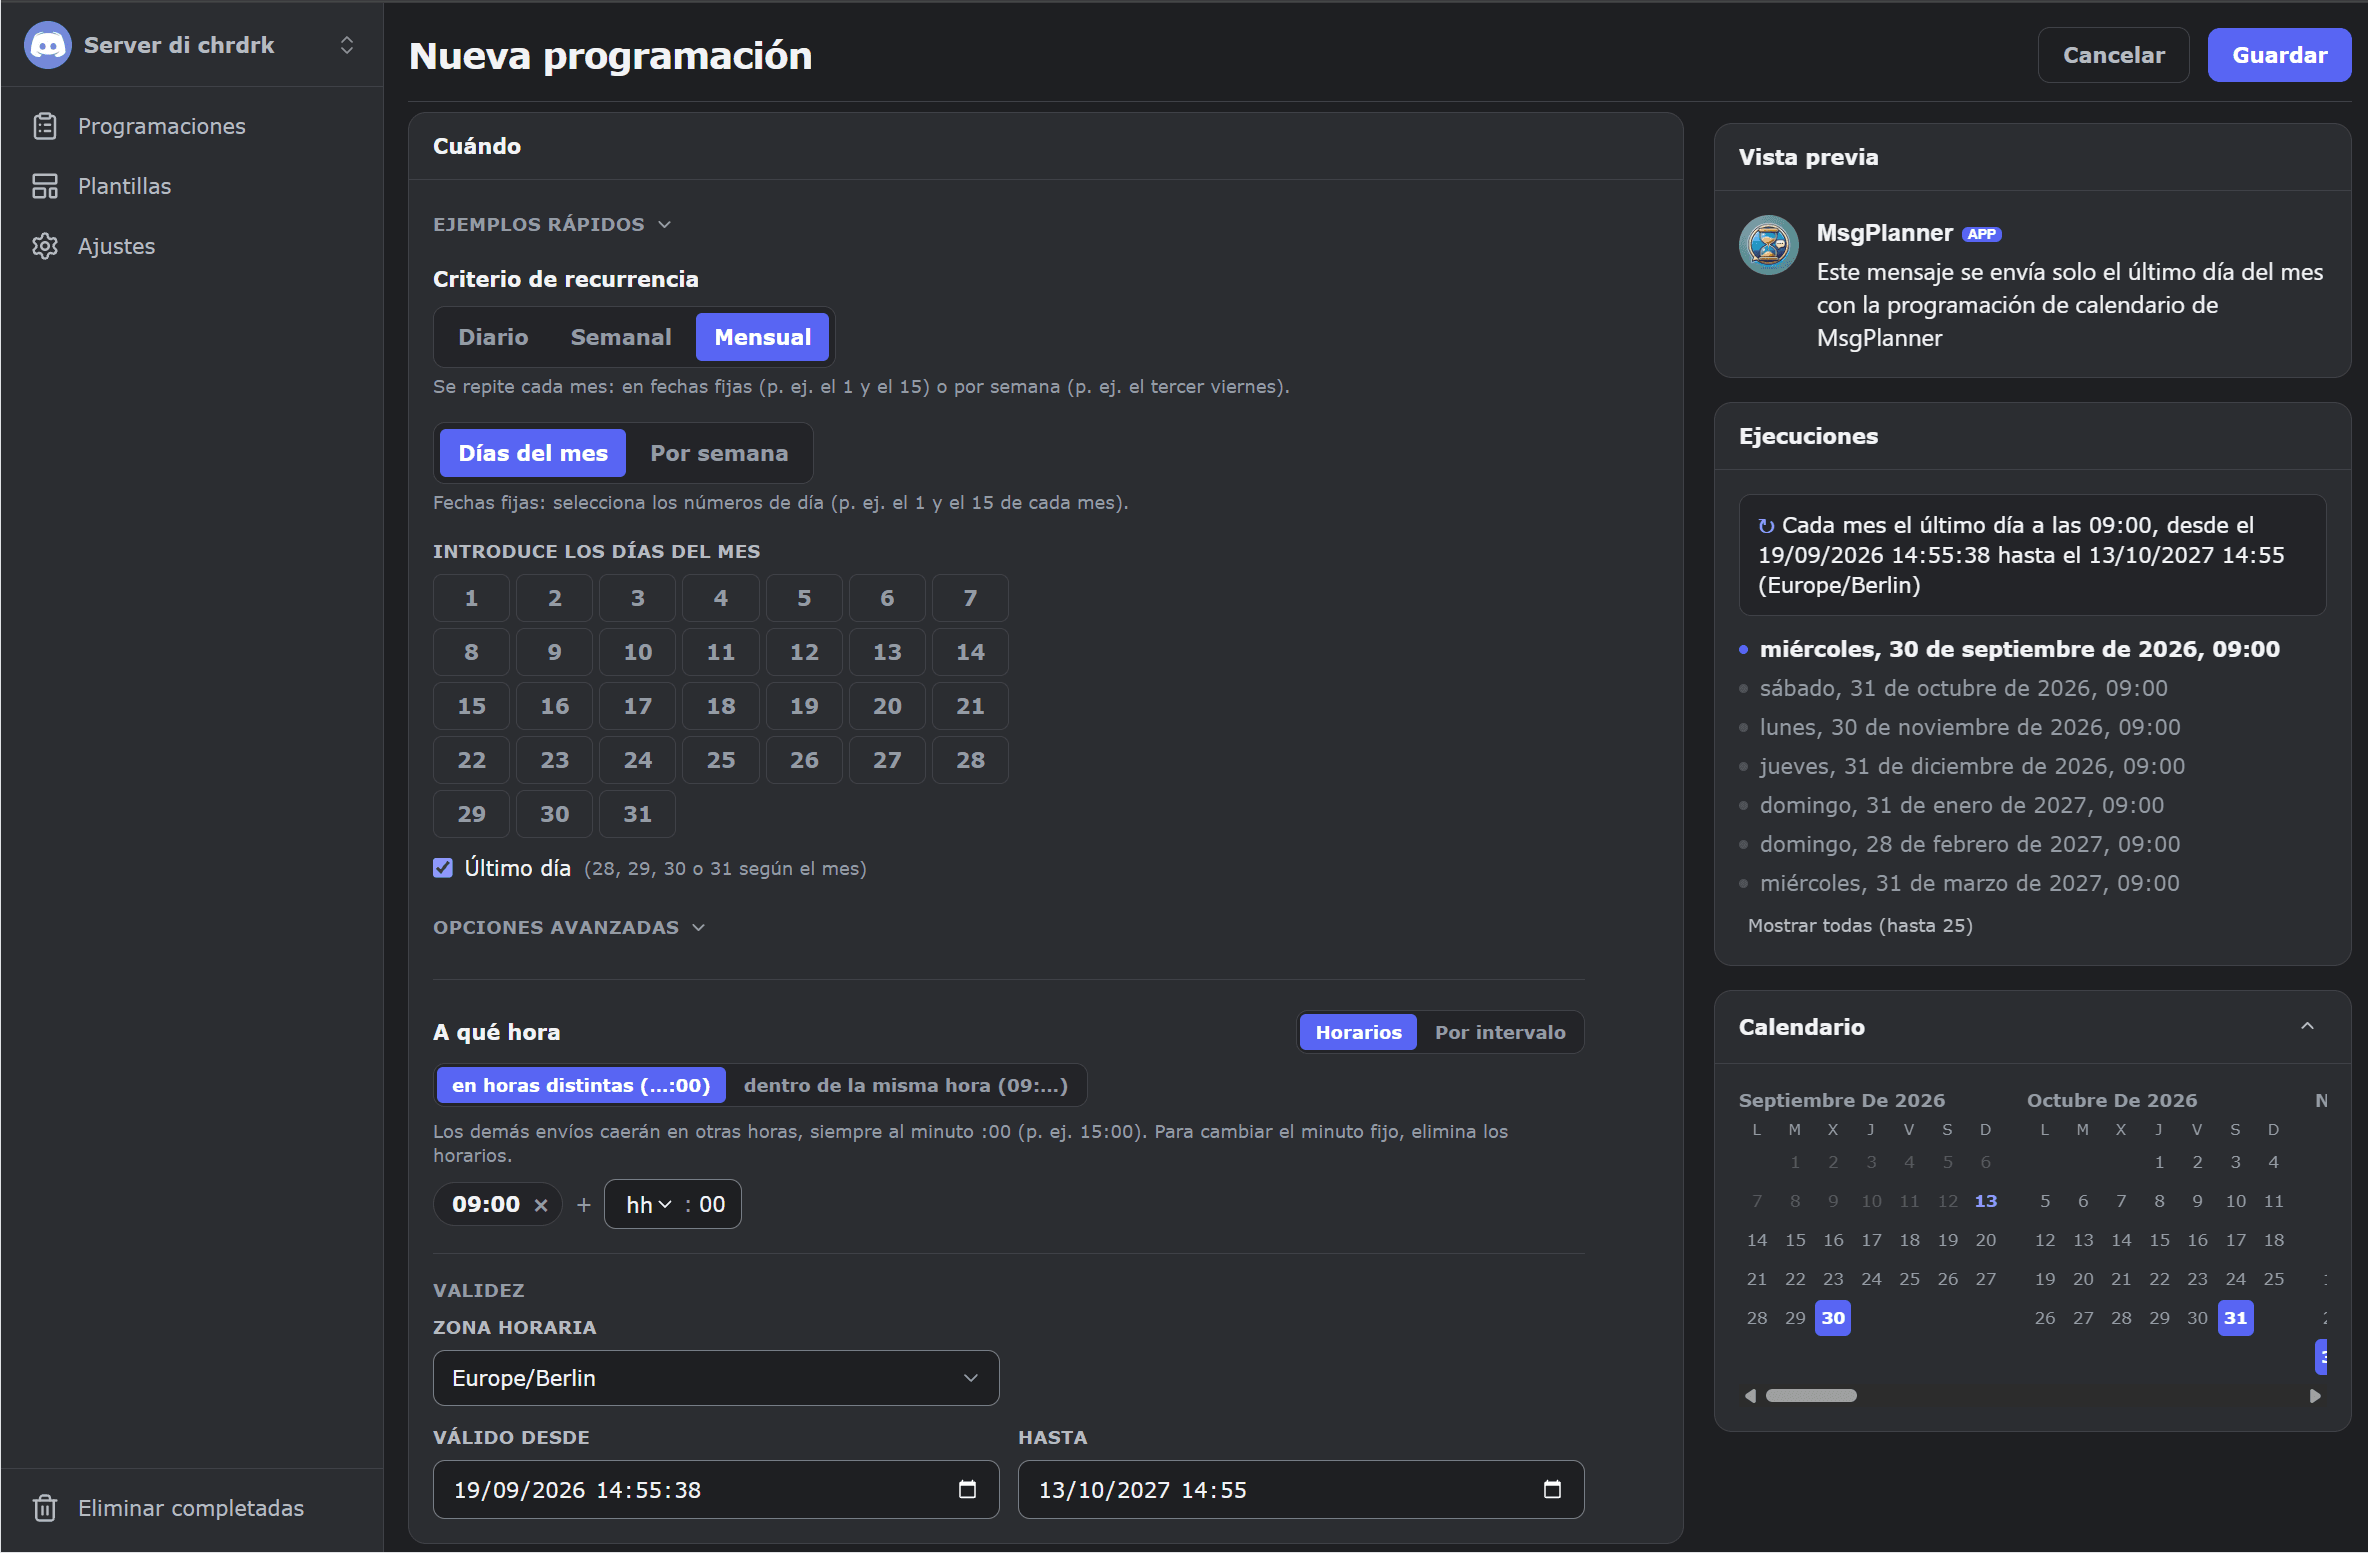Screen dimensions: 2368x1553
Task: Open the server switcher up-down arrows
Action: click(x=347, y=45)
